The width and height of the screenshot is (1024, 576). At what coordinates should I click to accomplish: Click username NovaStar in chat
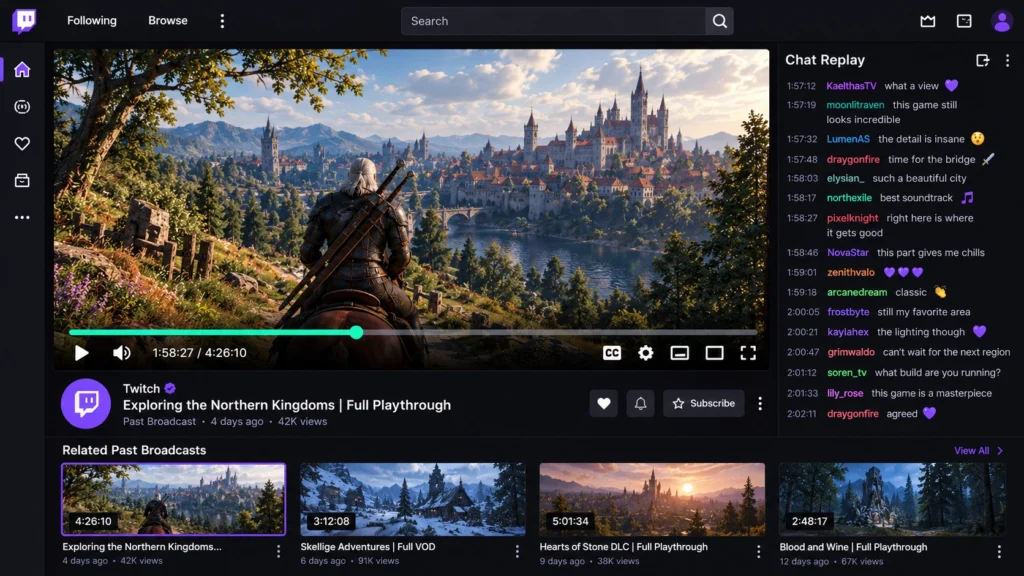click(x=848, y=253)
